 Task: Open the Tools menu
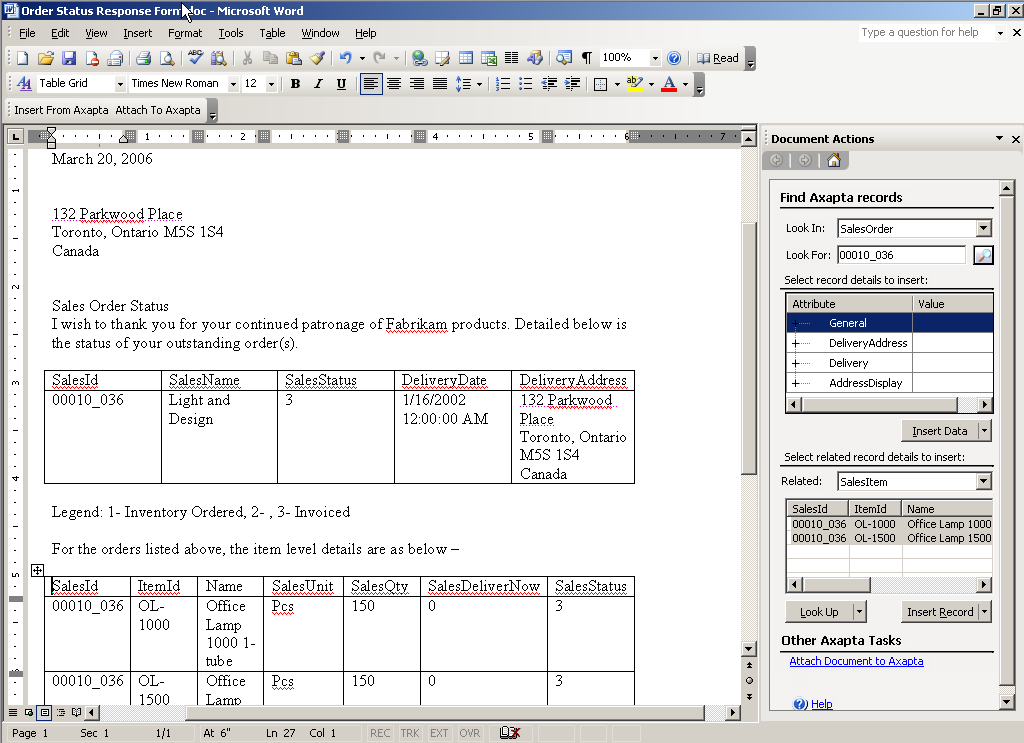coord(231,33)
